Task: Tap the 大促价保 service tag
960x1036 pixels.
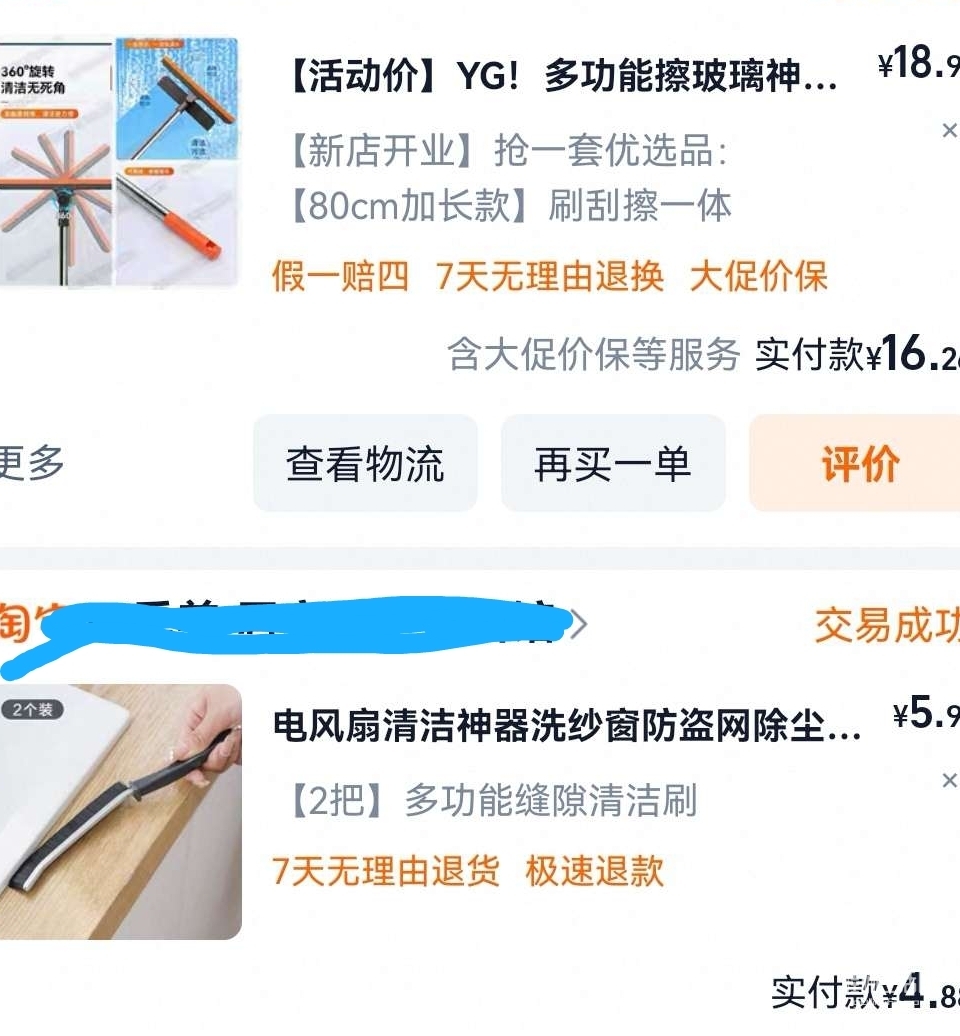Action: coord(758,276)
